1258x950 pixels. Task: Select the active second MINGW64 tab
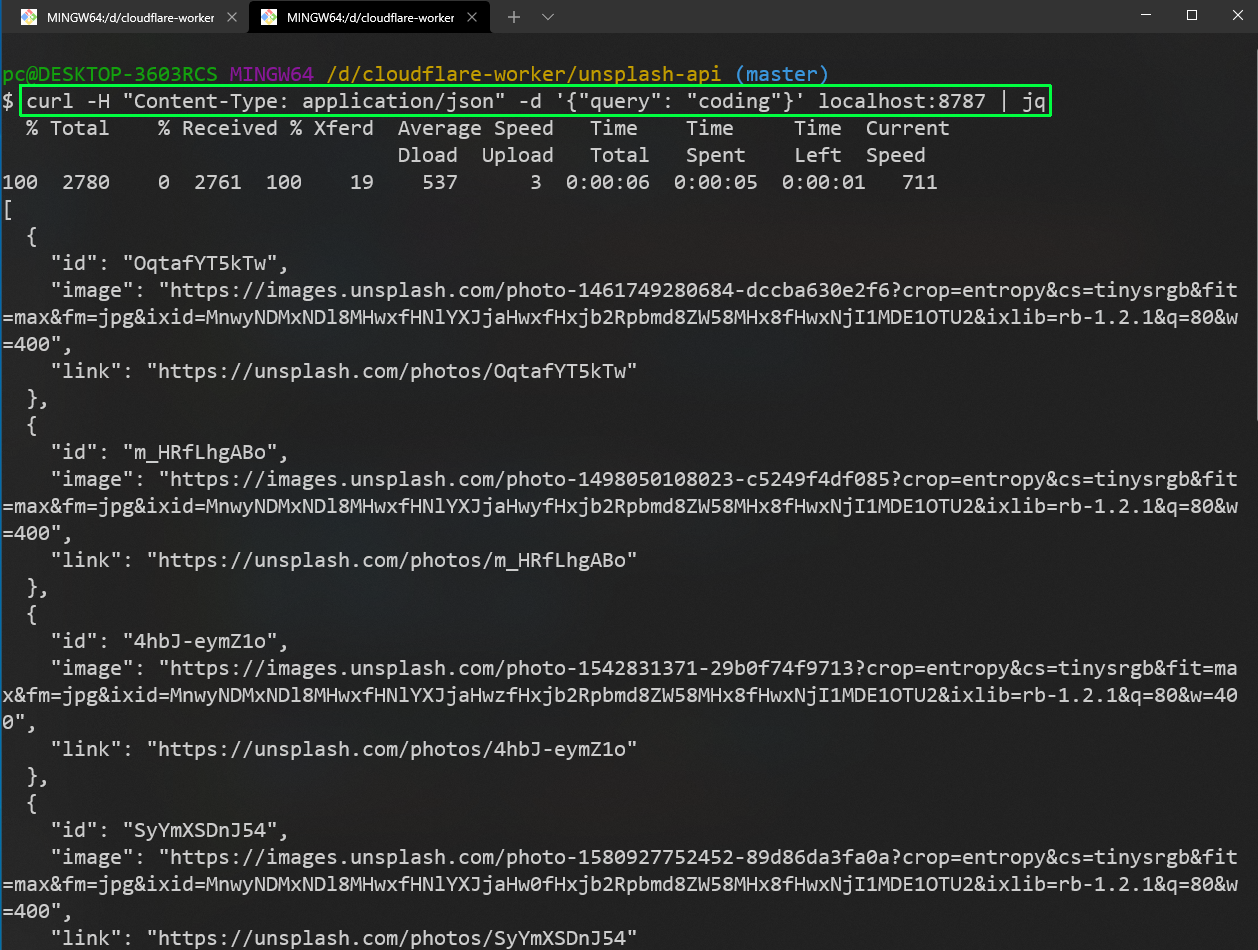point(368,17)
